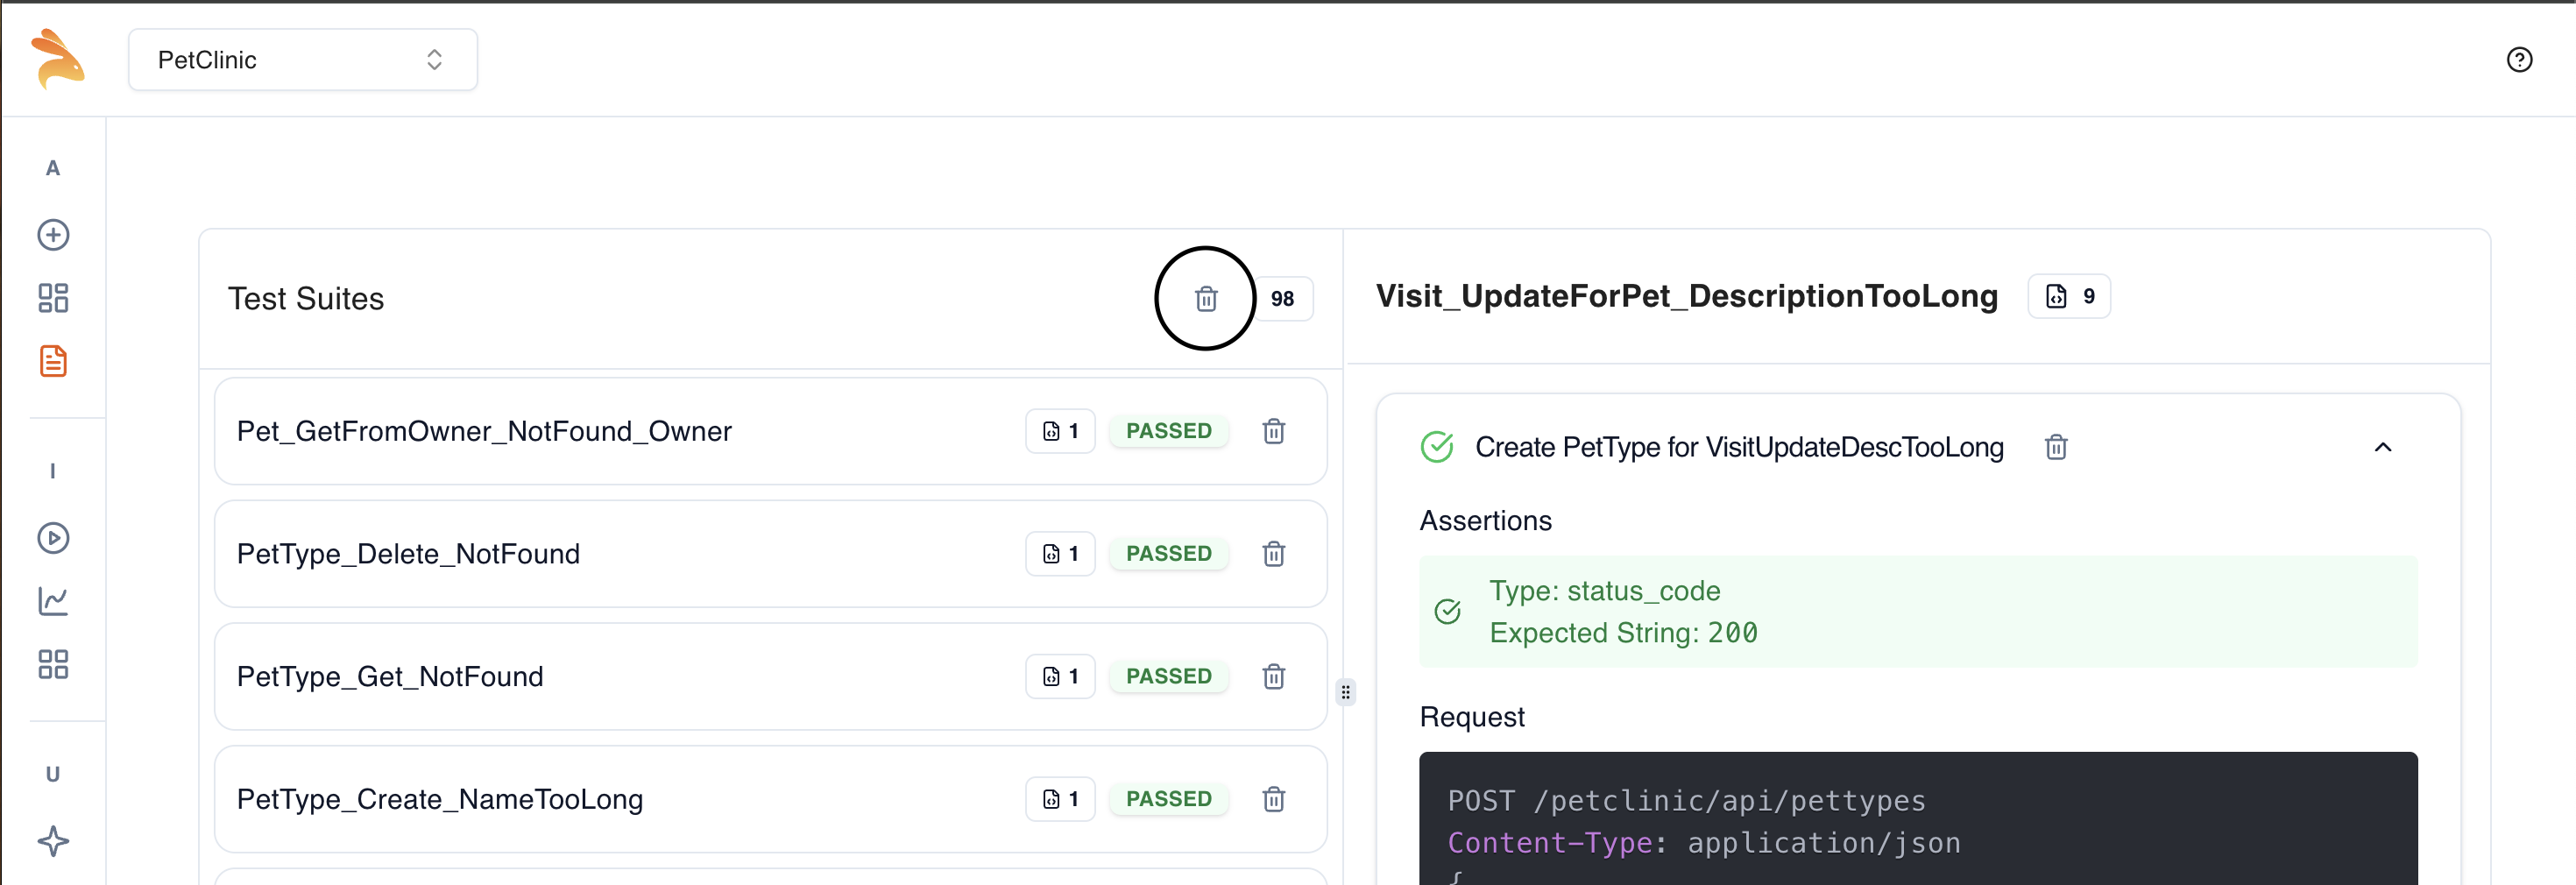Click green check icon of Create PetType step

point(1437,447)
